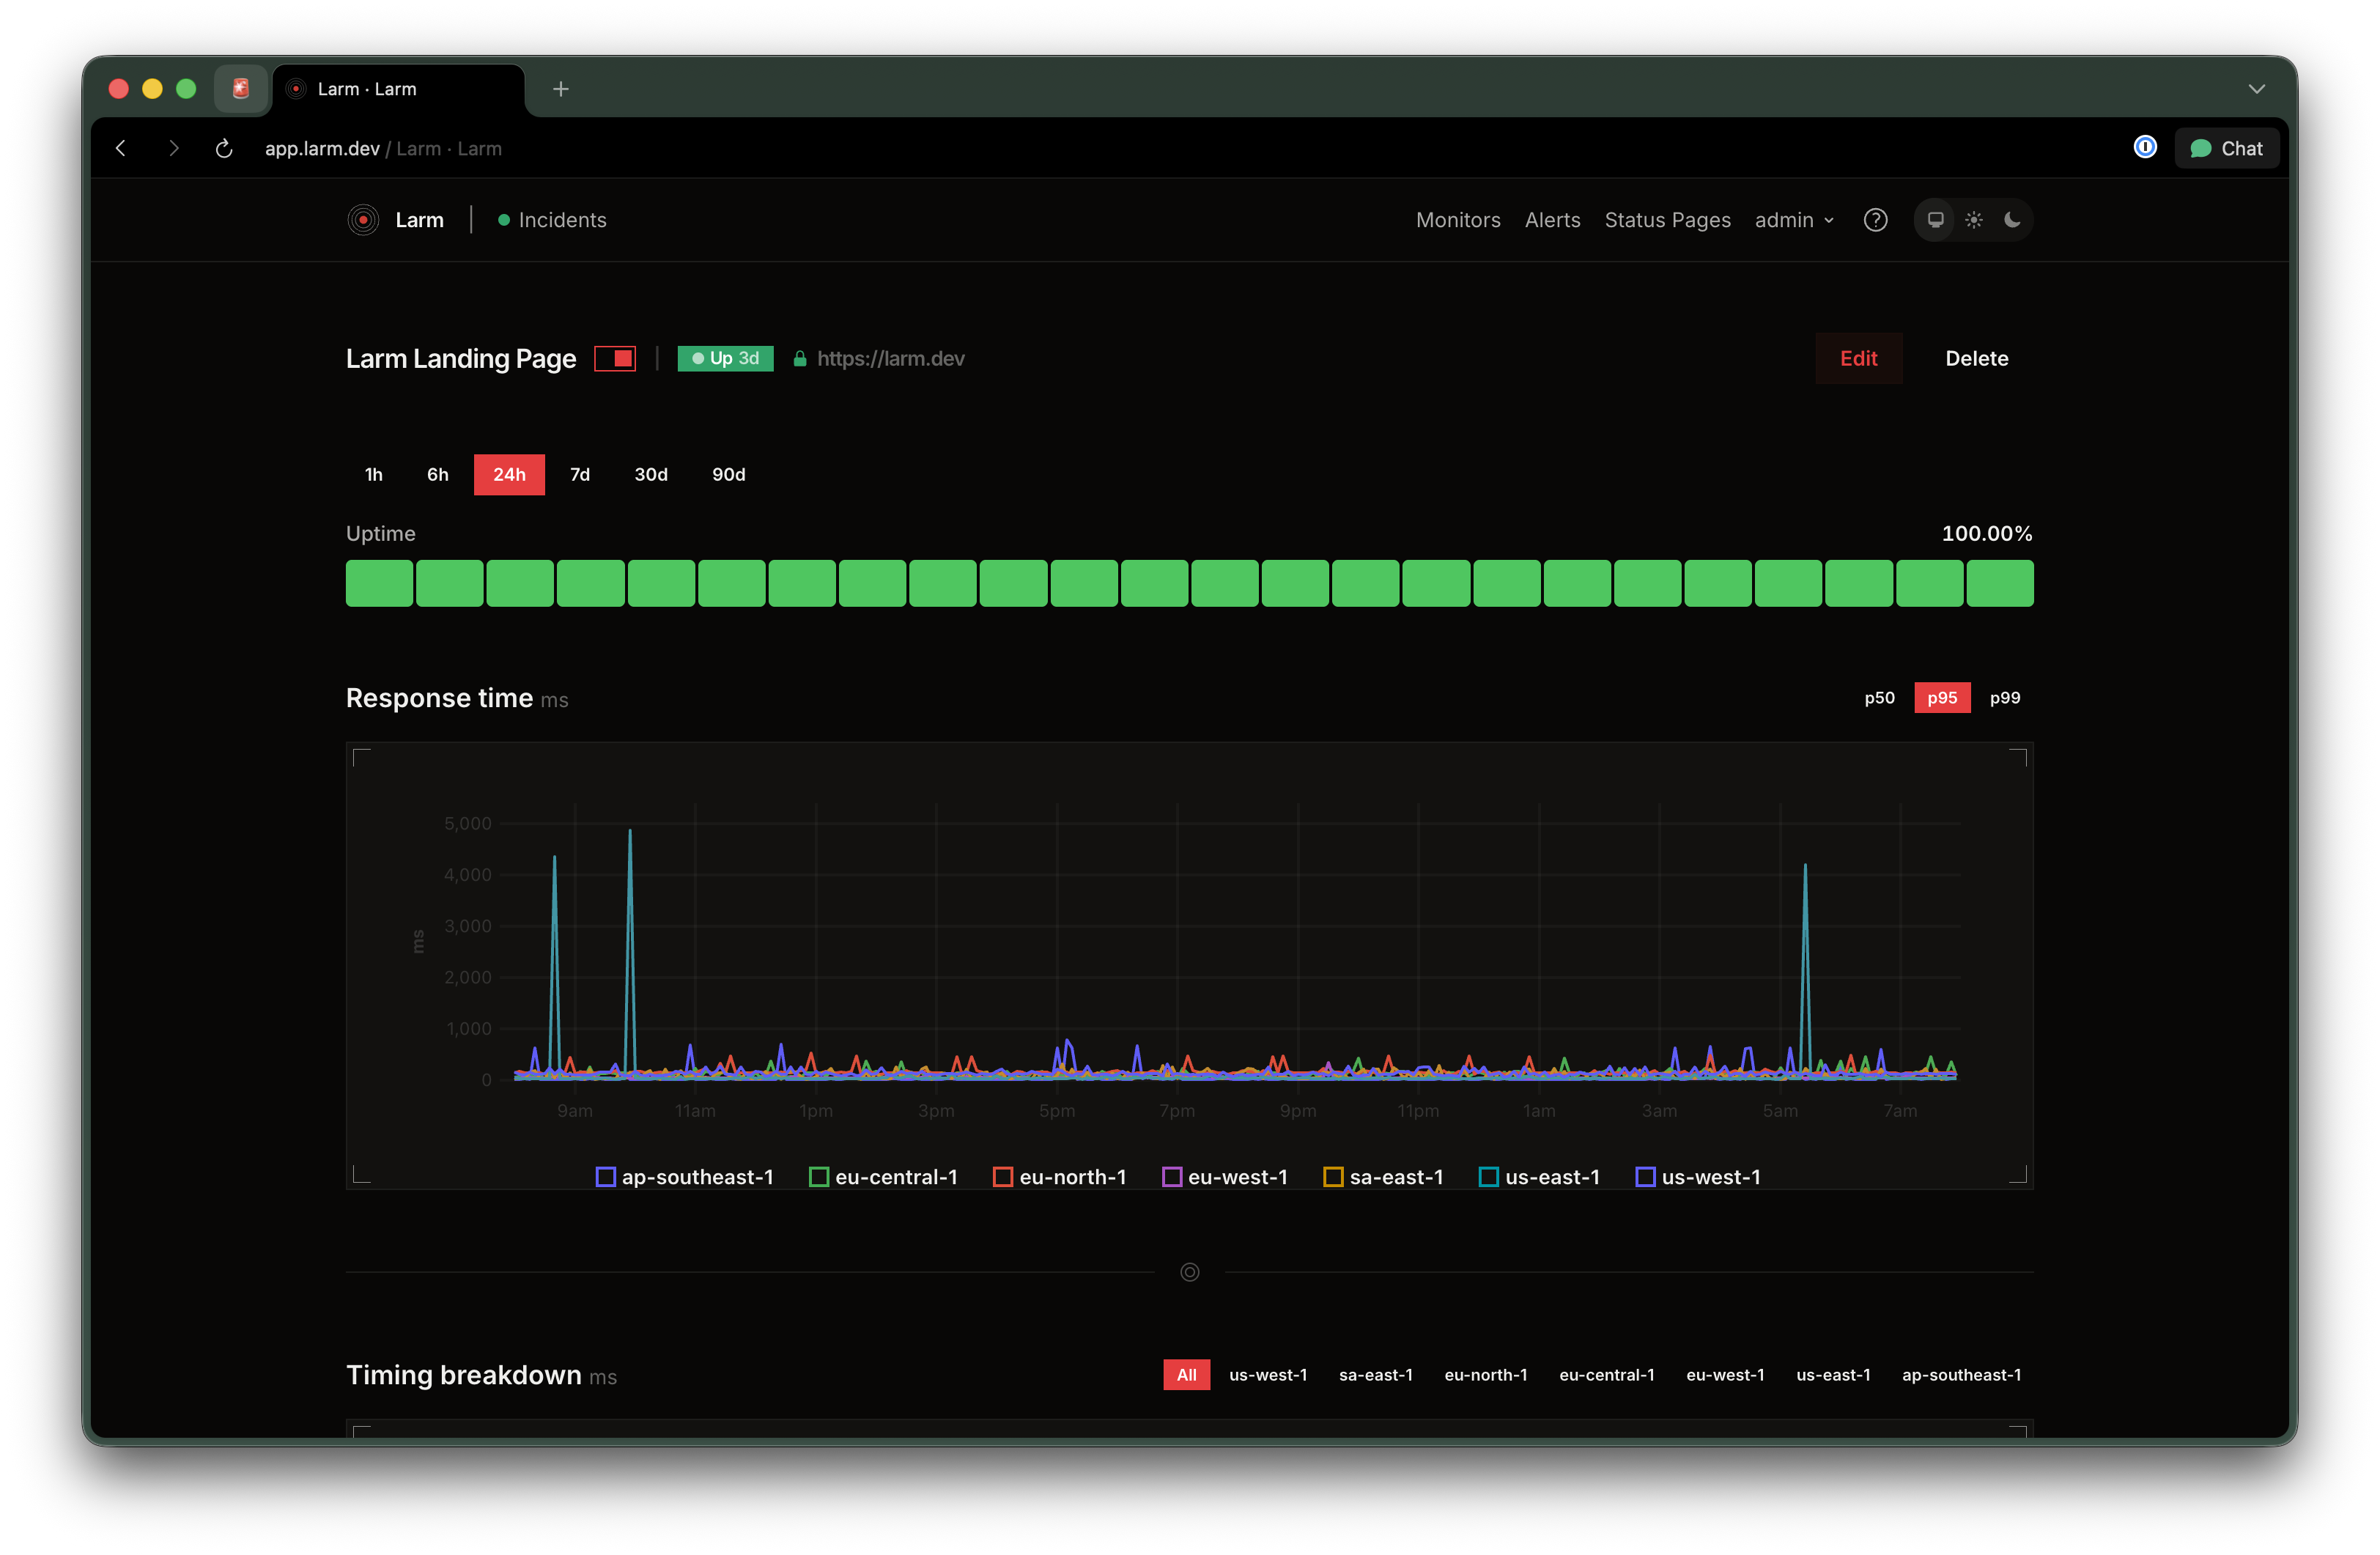Select the 7d time range tab
Screen dimensions: 2380x1555
pyautogui.click(x=579, y=475)
